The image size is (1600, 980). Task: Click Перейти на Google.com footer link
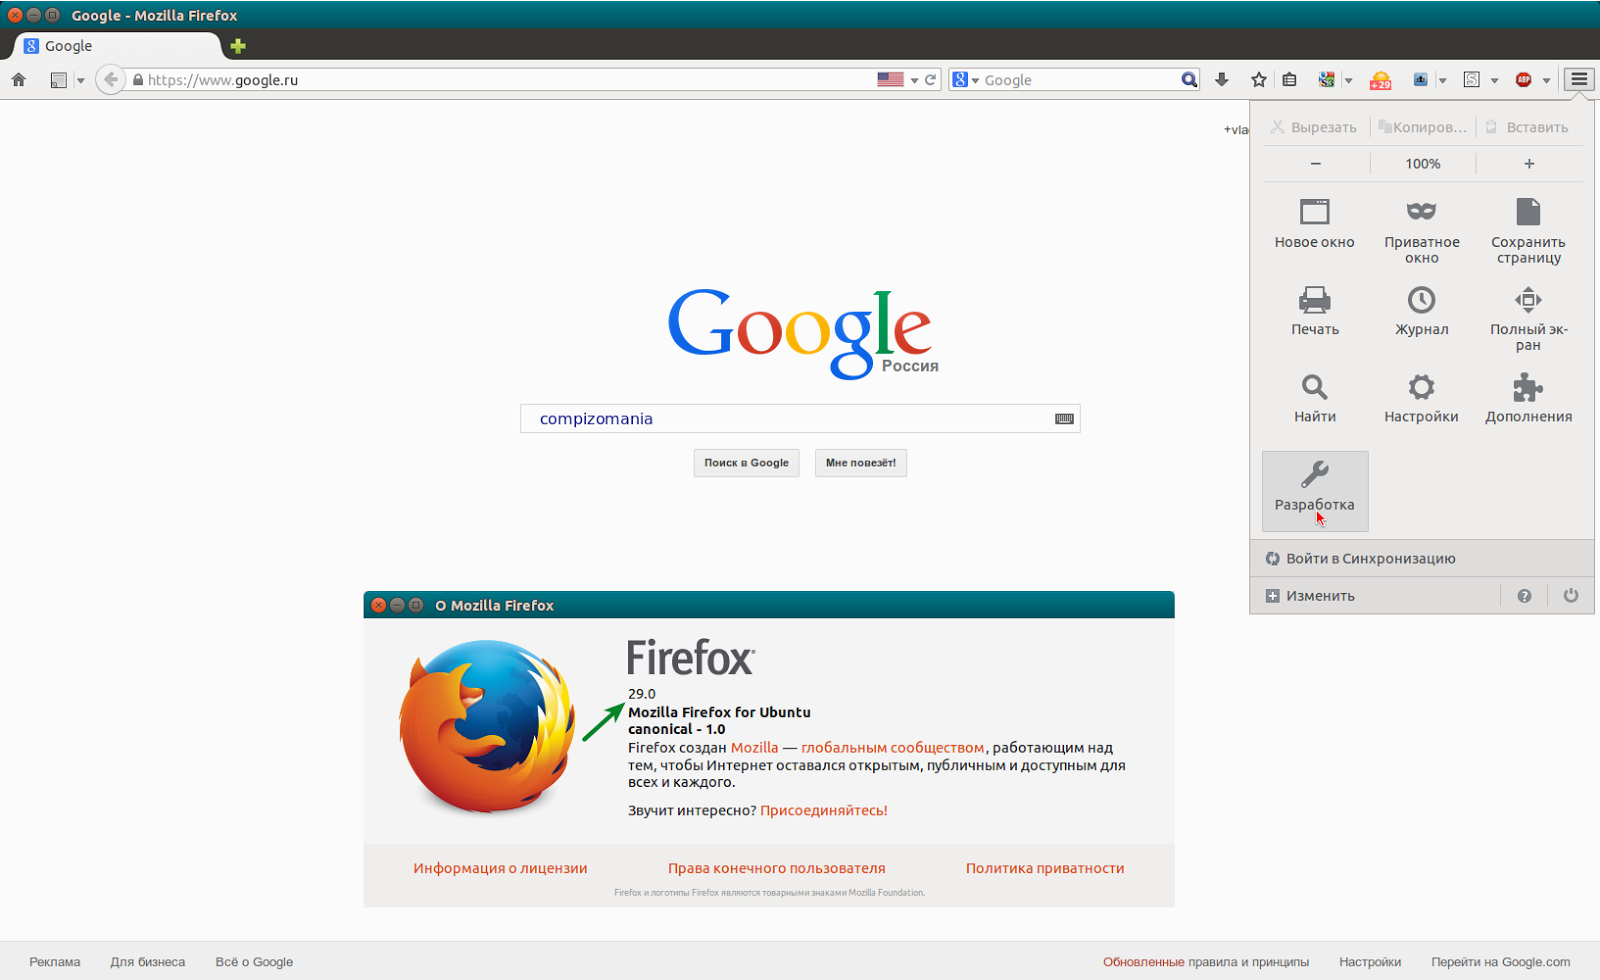1500,962
